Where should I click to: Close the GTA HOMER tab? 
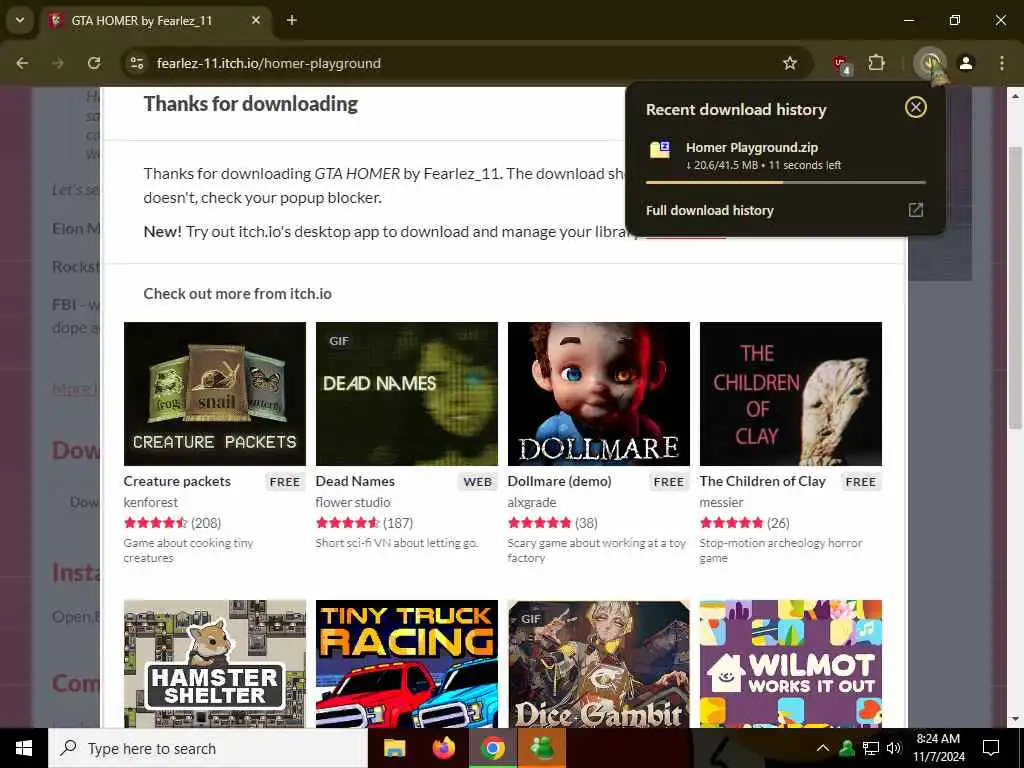point(256,20)
